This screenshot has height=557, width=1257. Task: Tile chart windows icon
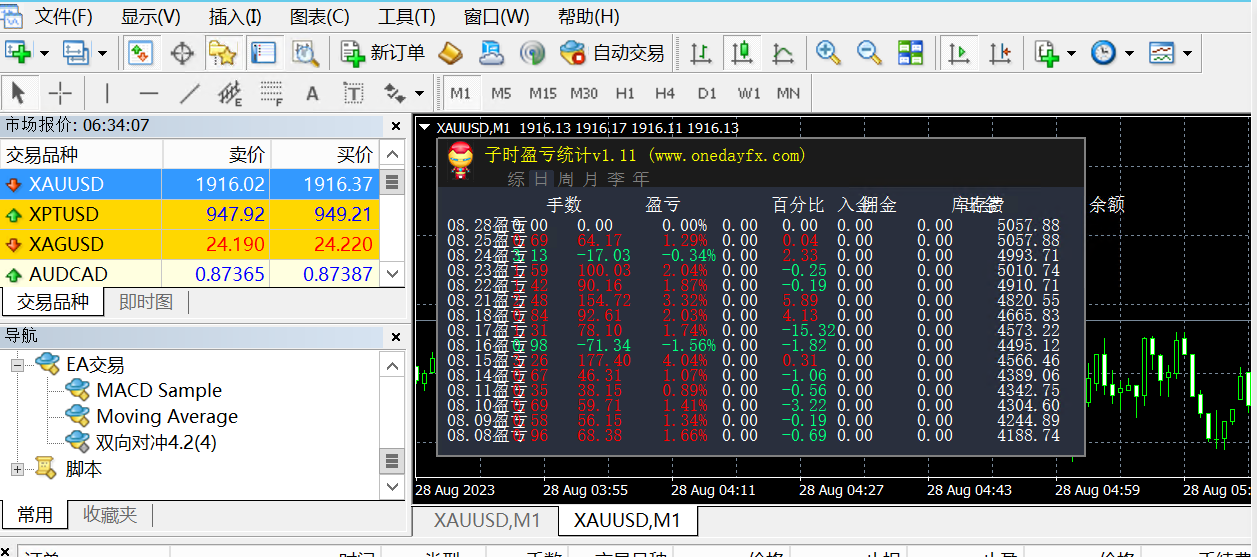pos(910,53)
